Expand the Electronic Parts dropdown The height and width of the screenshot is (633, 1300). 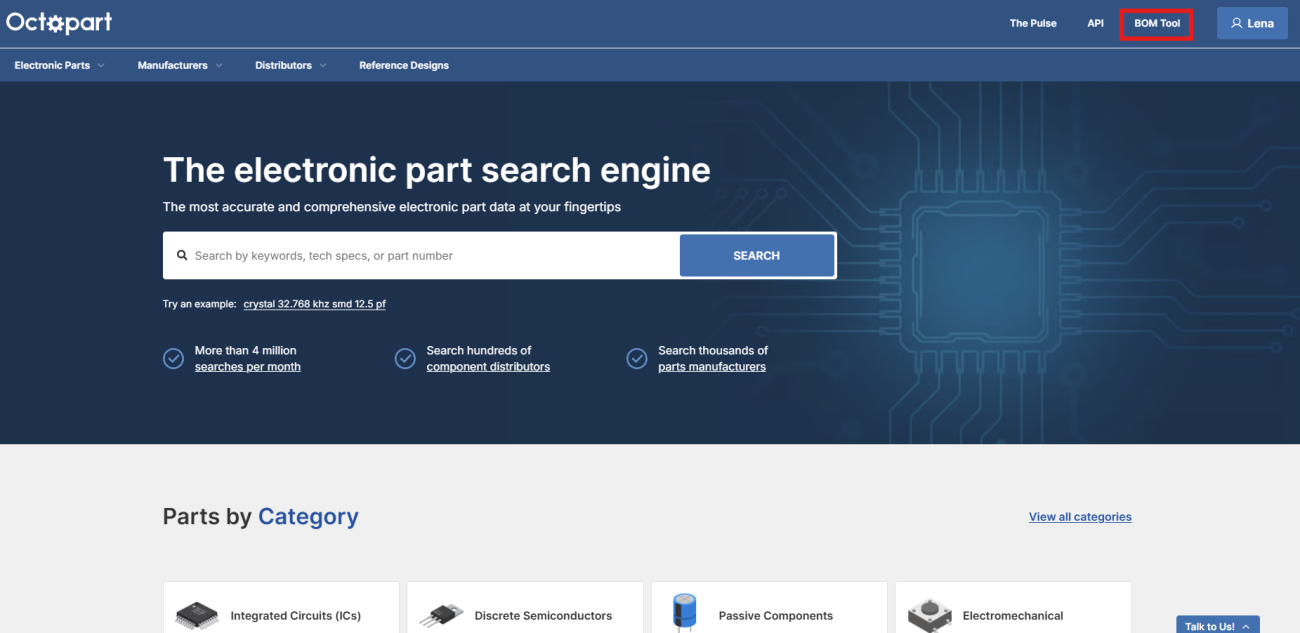pos(59,65)
